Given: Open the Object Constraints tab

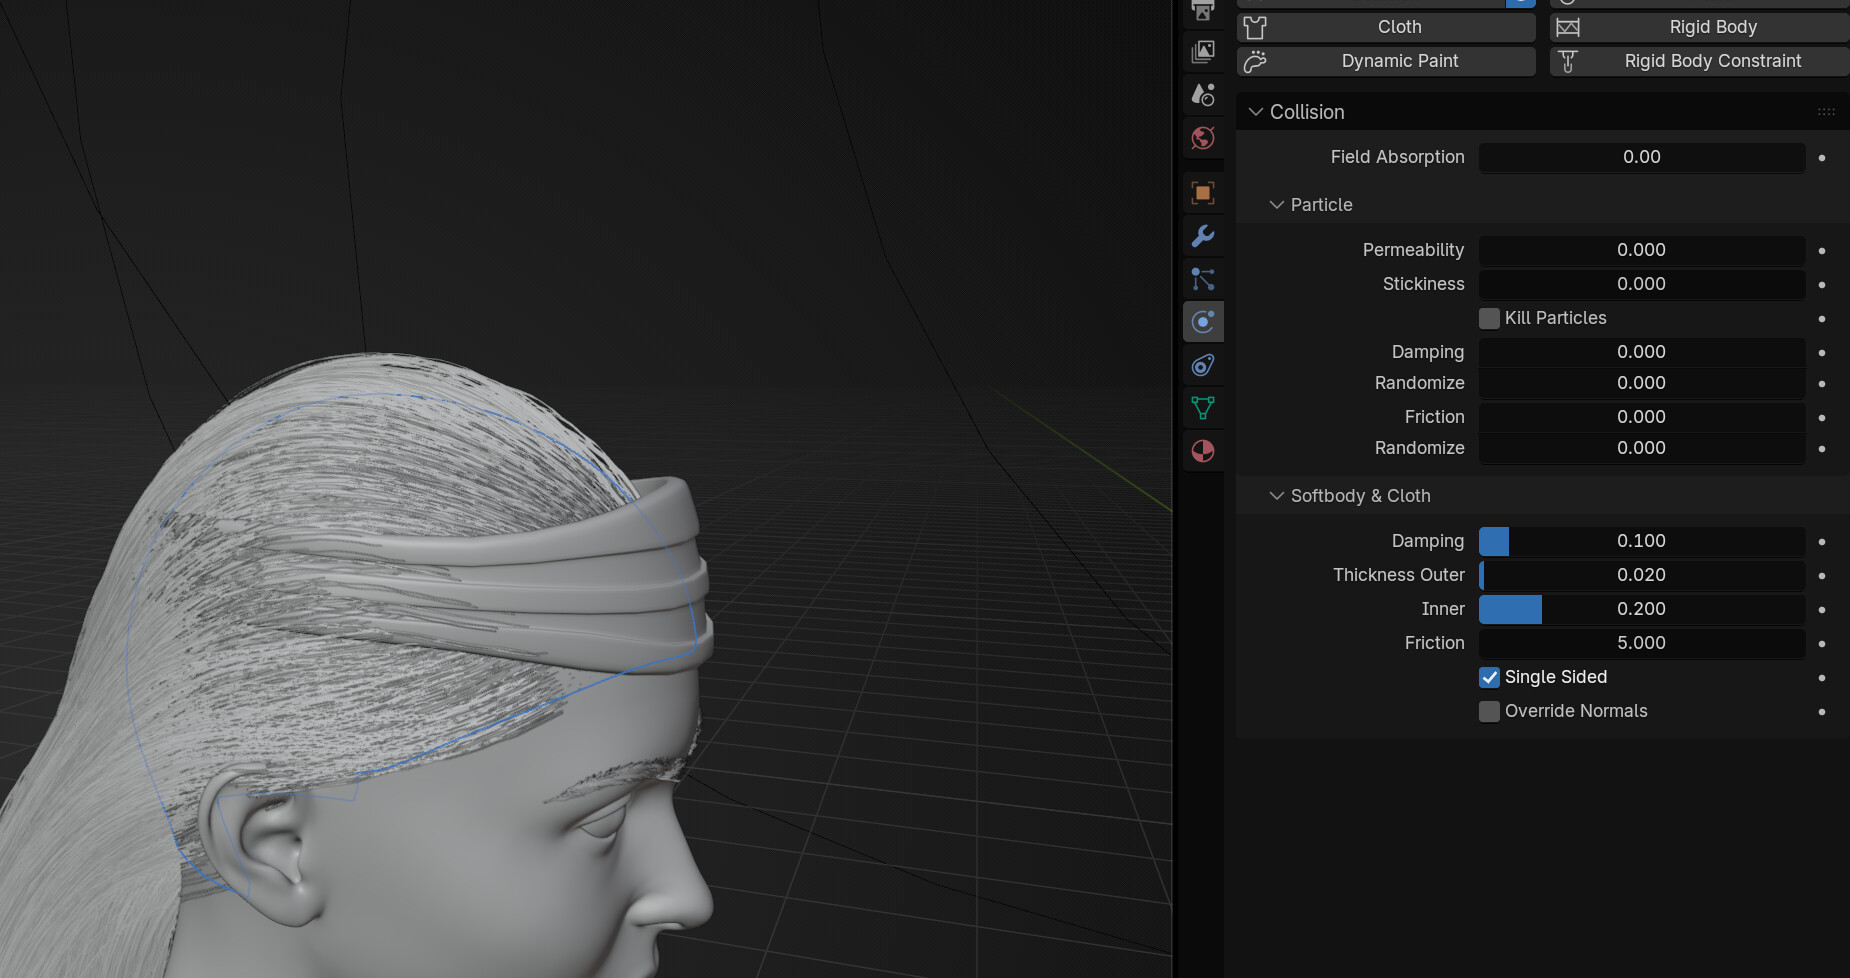Looking at the screenshot, I should tap(1203, 365).
